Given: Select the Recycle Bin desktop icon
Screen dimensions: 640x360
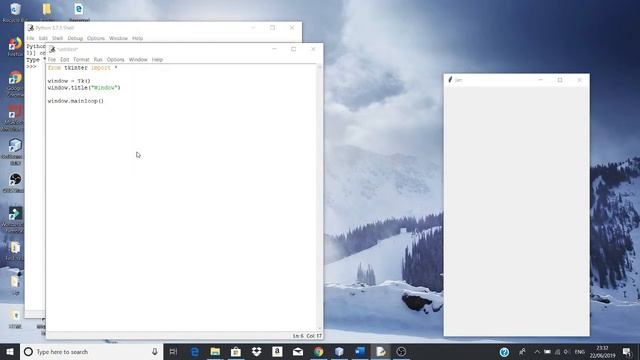Looking at the screenshot, I should point(15,11).
